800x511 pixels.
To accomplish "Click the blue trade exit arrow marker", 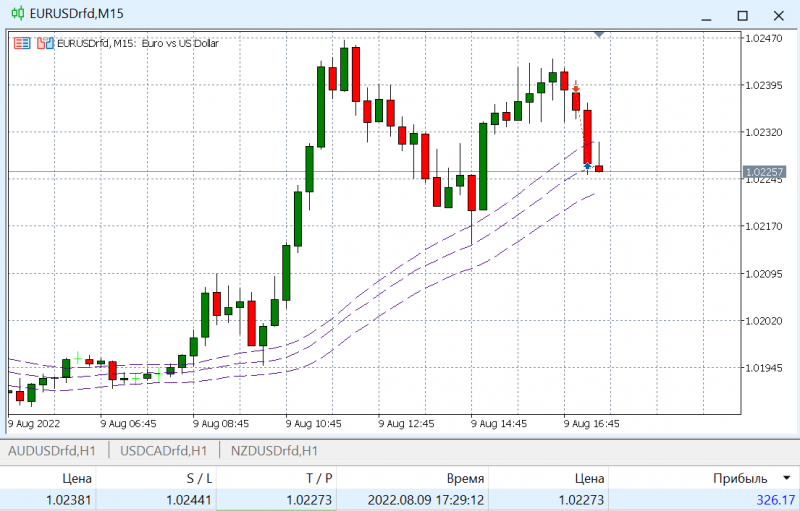I will click(x=587, y=165).
